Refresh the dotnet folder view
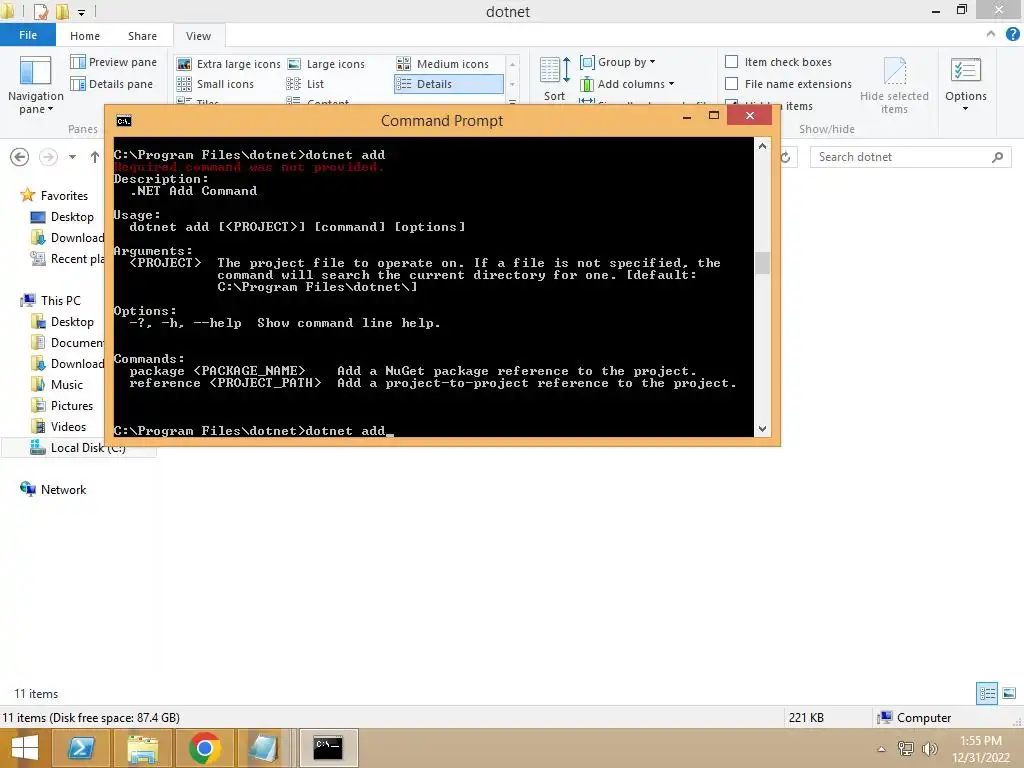 [x=786, y=157]
